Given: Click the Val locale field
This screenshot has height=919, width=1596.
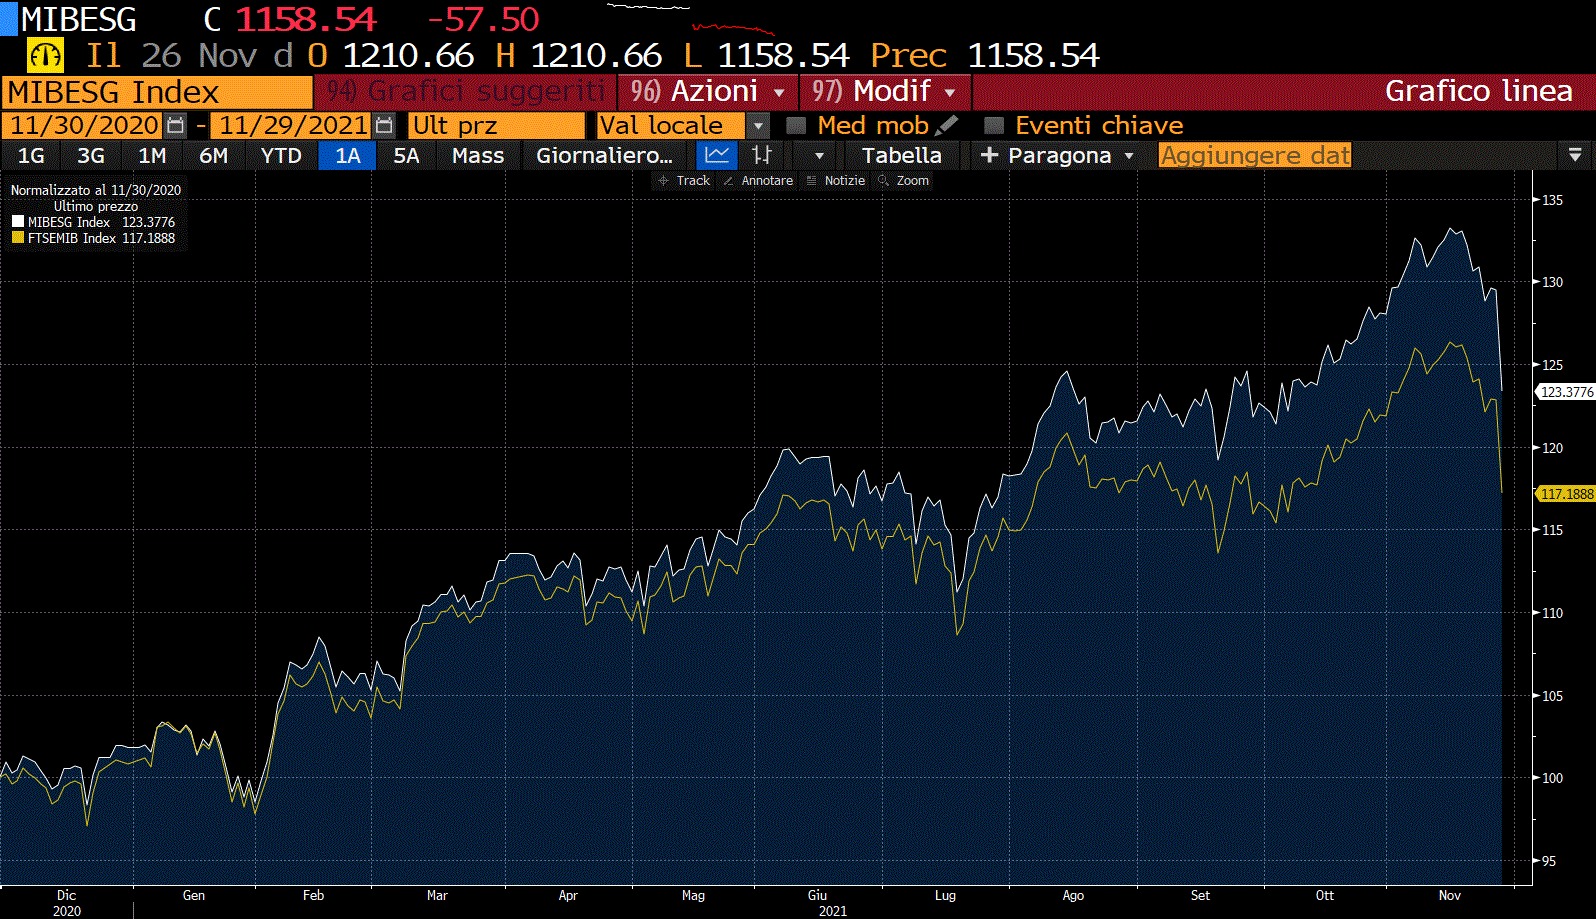Looking at the screenshot, I should (670, 125).
